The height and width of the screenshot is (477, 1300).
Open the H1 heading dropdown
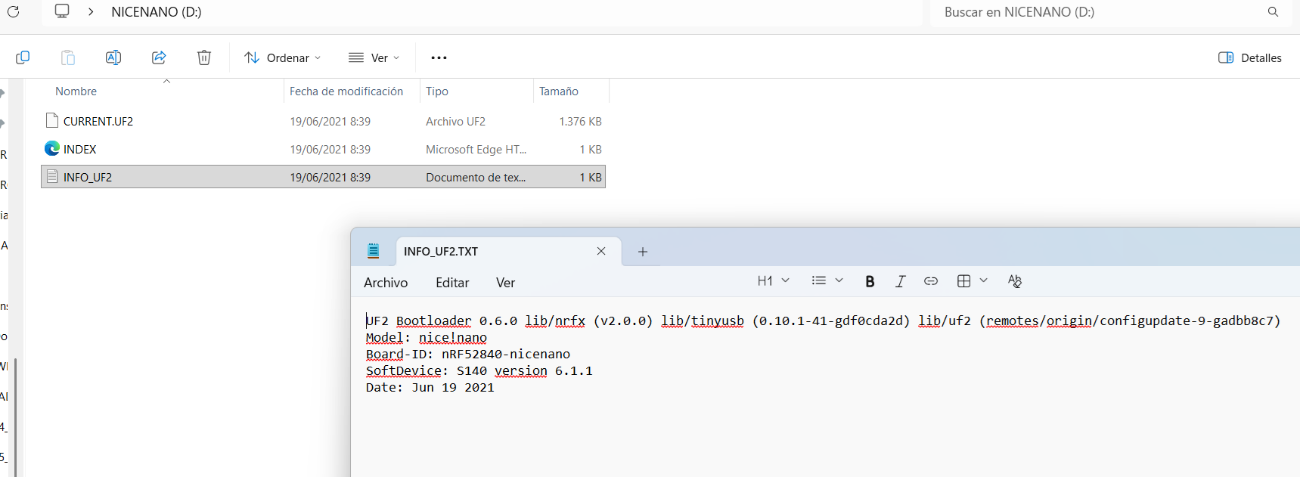(773, 281)
